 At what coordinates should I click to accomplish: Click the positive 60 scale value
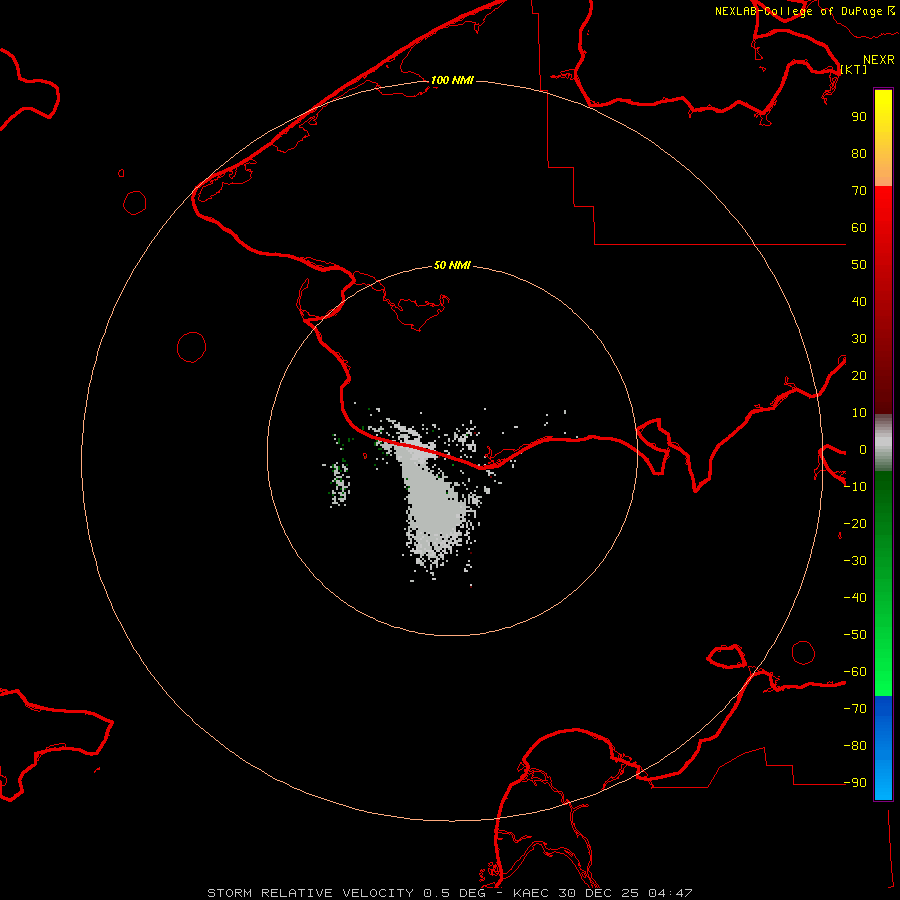(x=859, y=227)
